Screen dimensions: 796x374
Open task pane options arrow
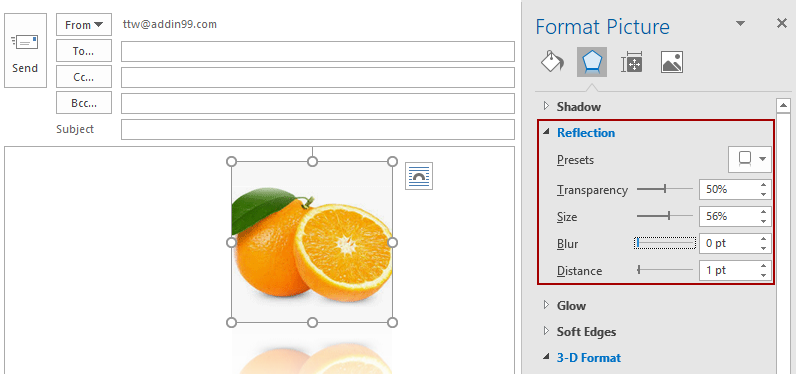[x=741, y=23]
